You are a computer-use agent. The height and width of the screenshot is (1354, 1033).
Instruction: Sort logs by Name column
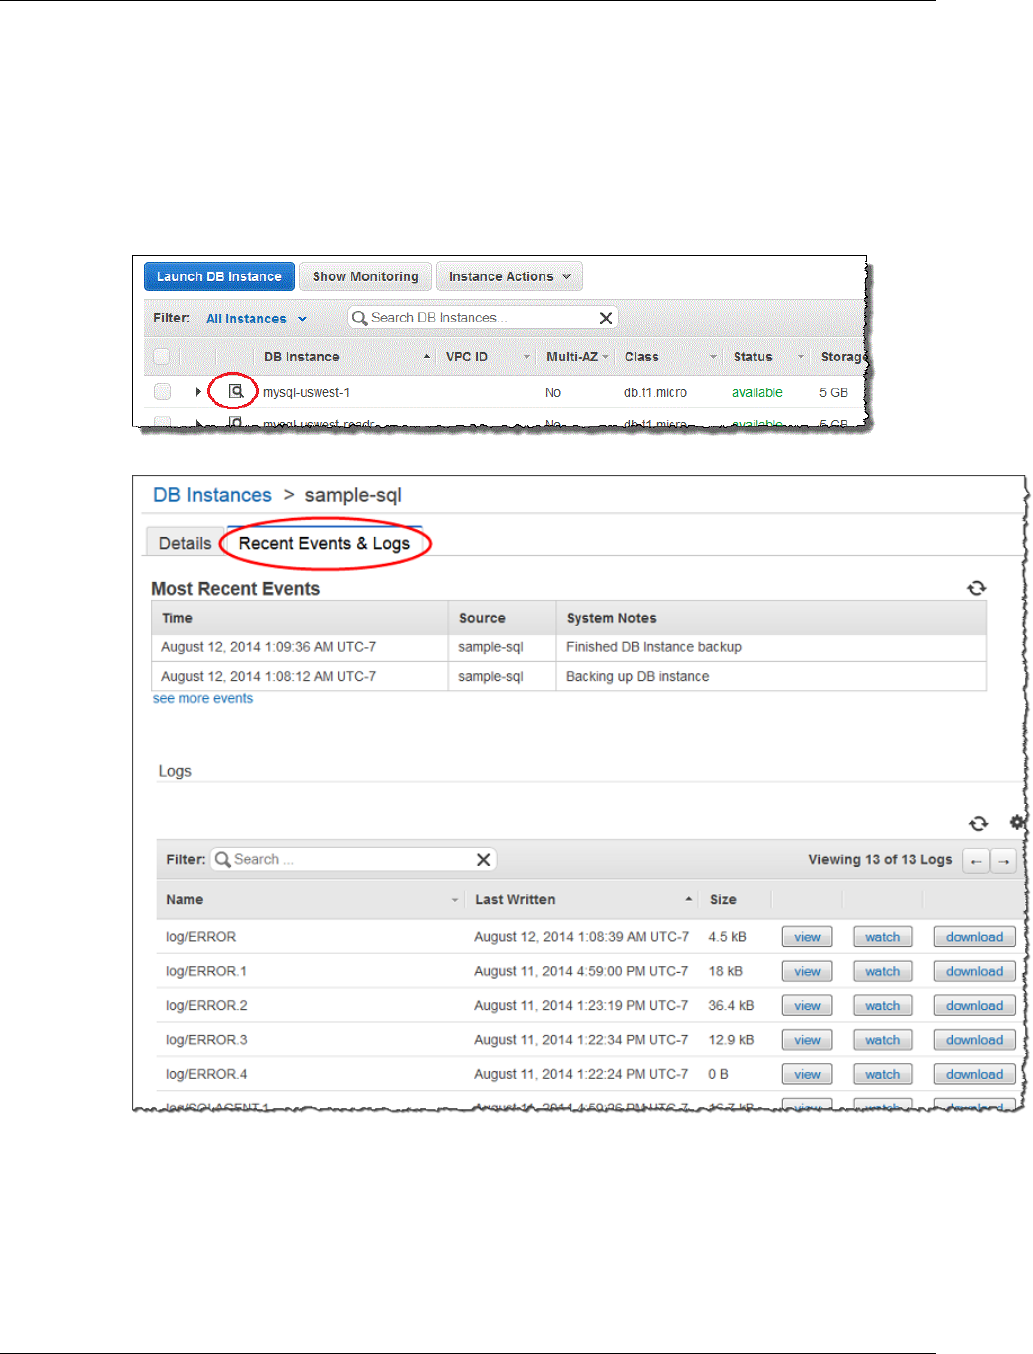point(184,899)
